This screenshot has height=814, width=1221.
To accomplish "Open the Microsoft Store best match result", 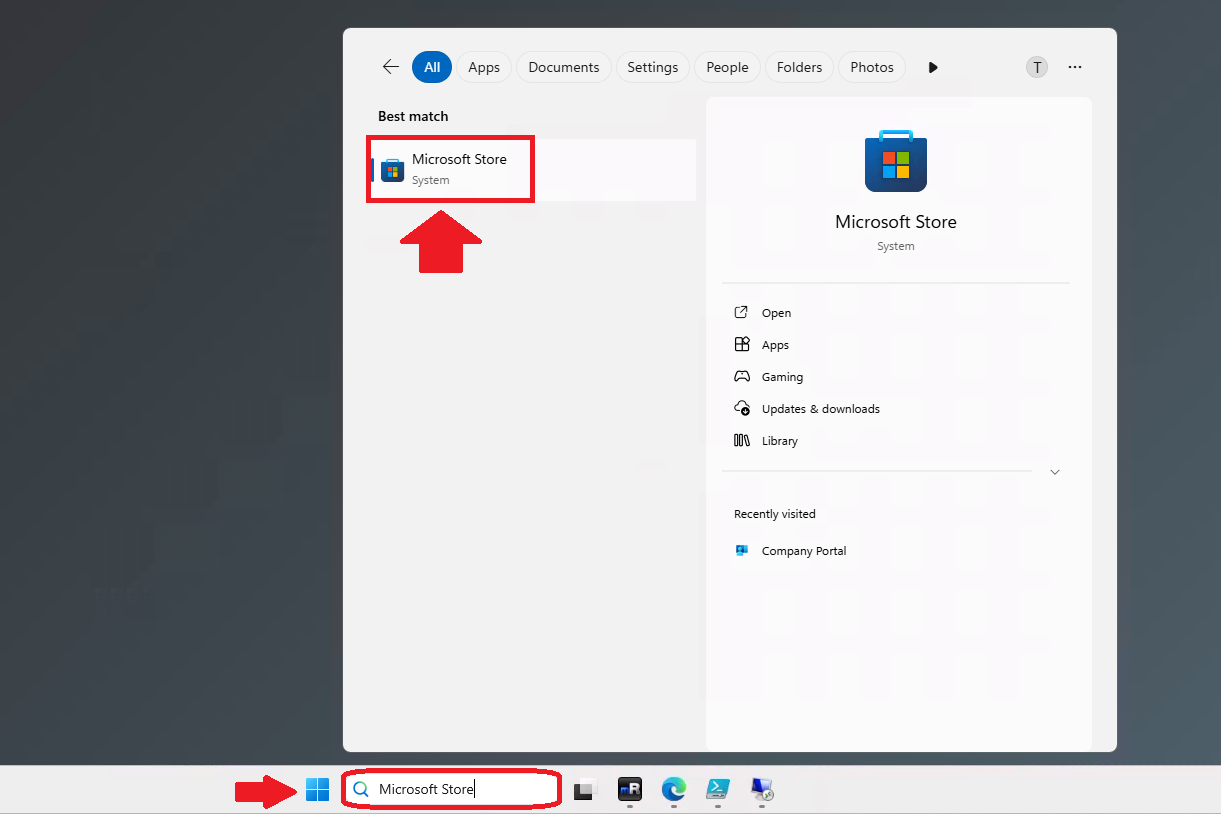I will (534, 169).
